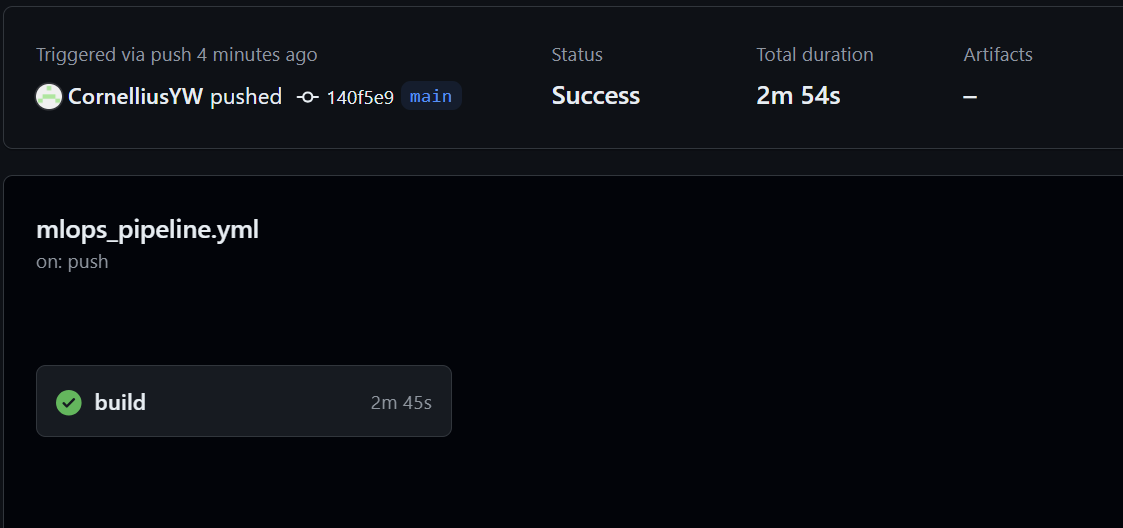Image resolution: width=1123 pixels, height=528 pixels.
Task: Open commit hash 140f5e9
Action: click(x=360, y=97)
